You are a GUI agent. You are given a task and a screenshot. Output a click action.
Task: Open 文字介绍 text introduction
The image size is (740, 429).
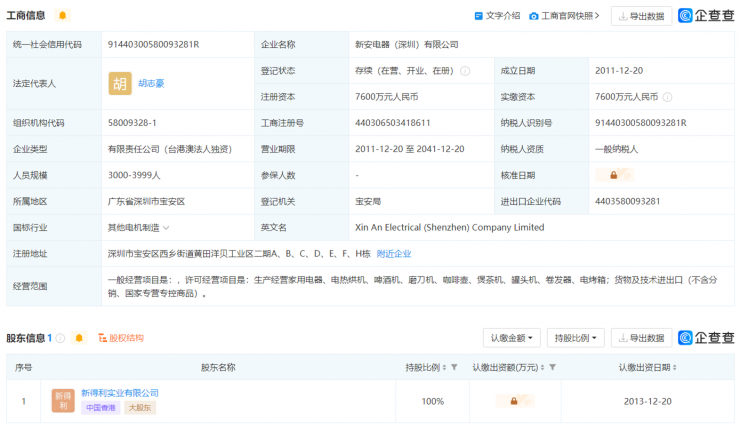497,16
